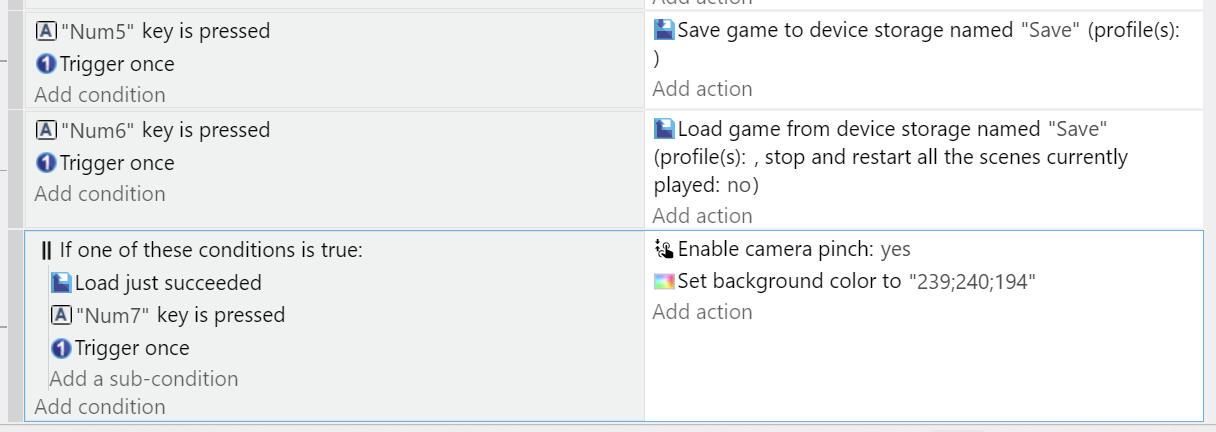Toggle the "no" restart scenes value in Load action
Screen dimensions: 1216x432
[739, 185]
